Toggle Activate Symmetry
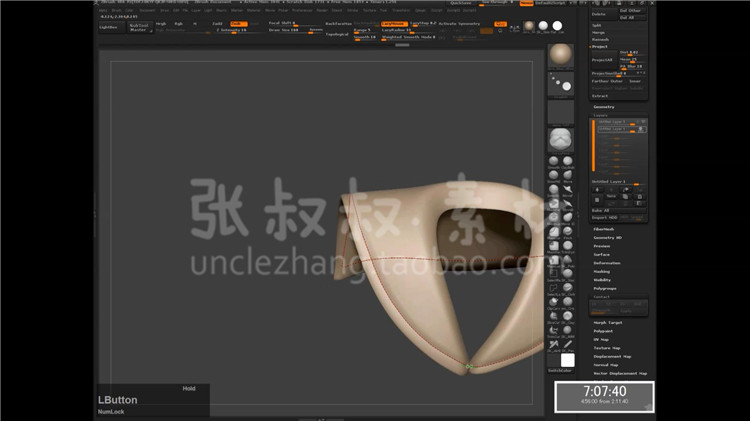This screenshot has width=750, height=421. click(459, 23)
